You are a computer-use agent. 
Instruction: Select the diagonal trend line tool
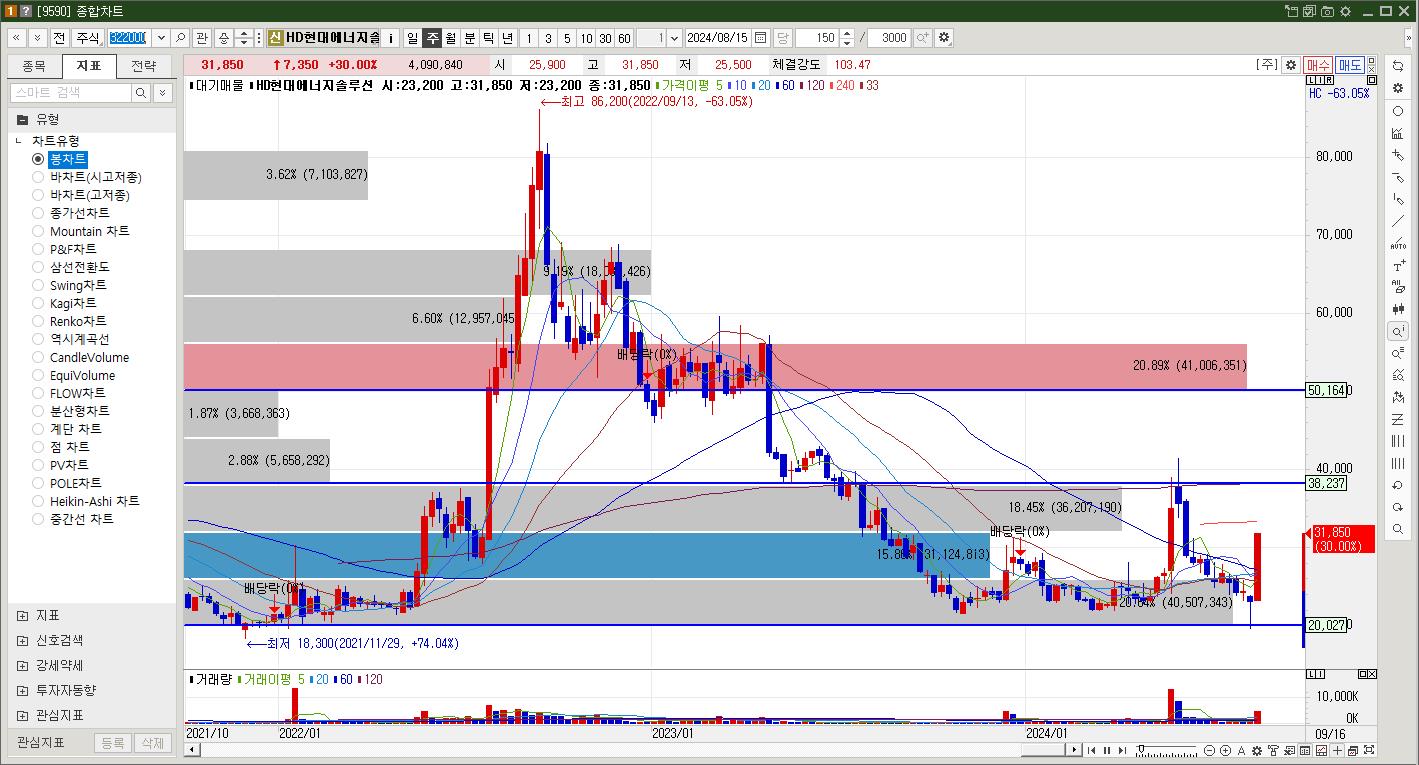(1398, 221)
